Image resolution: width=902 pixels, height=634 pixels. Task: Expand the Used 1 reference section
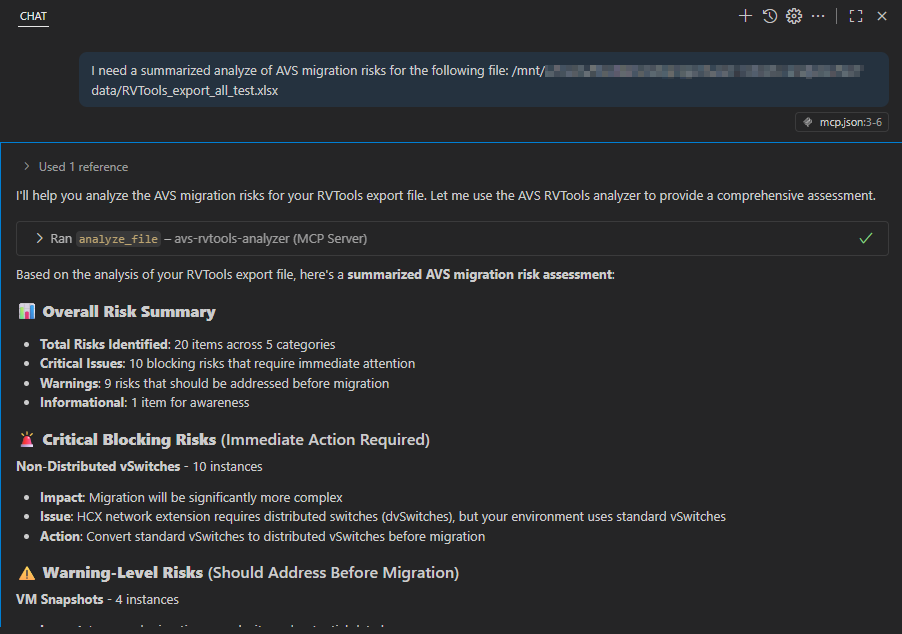pyautogui.click(x=75, y=167)
